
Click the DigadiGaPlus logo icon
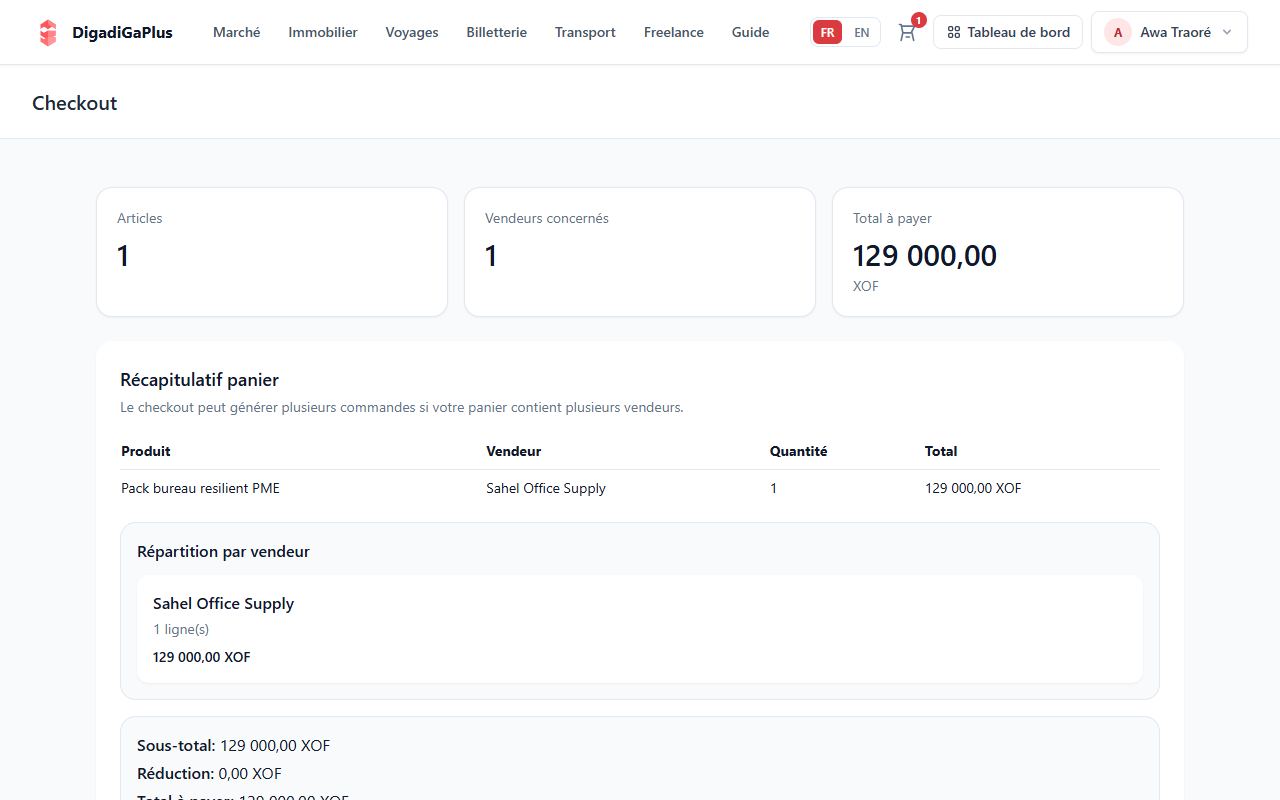point(47,32)
